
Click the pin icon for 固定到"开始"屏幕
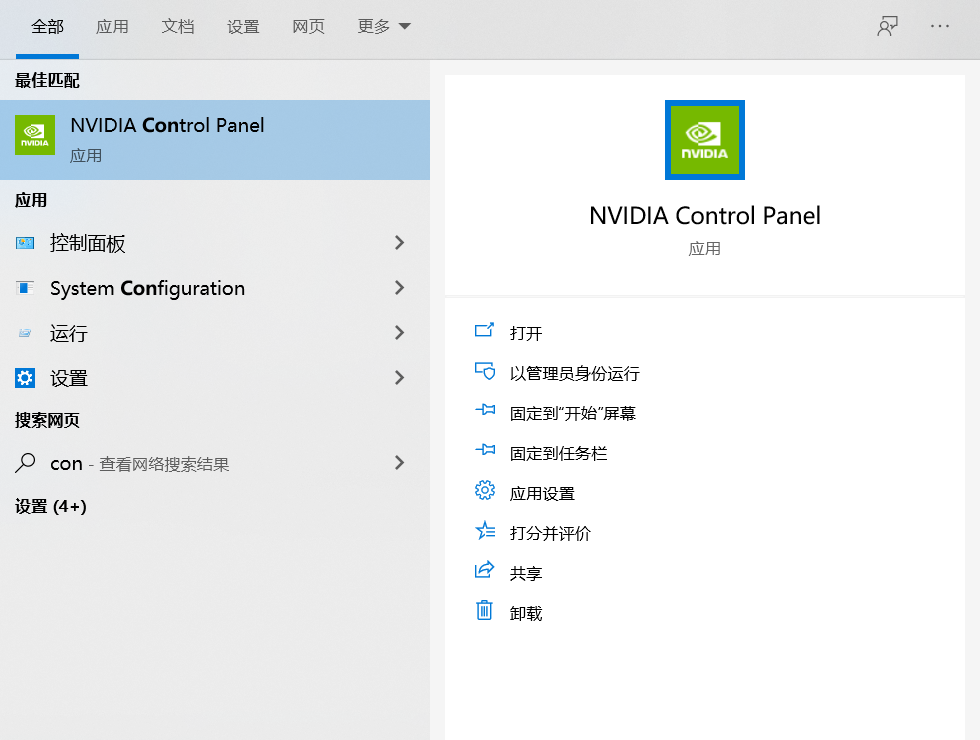point(484,411)
